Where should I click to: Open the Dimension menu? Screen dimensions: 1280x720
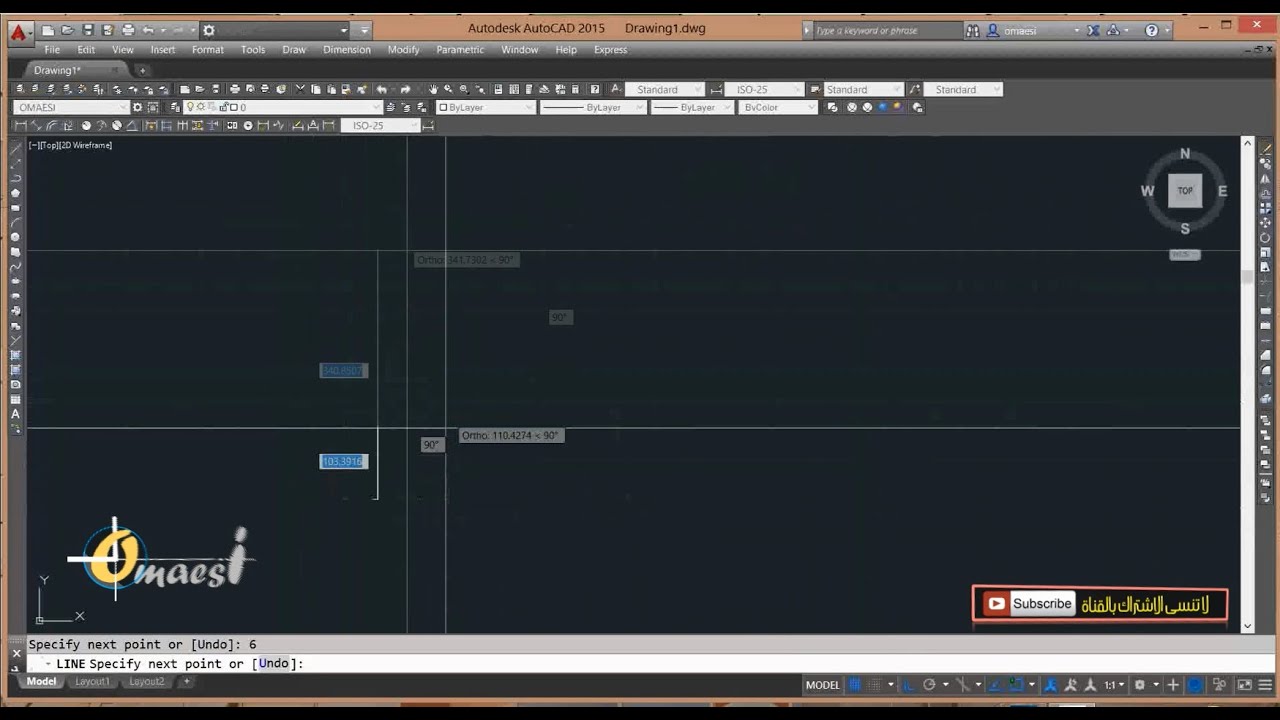click(347, 49)
